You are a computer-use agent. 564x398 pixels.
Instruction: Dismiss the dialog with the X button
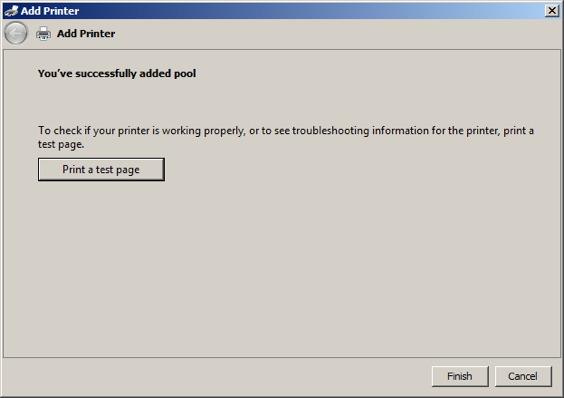[x=552, y=11]
